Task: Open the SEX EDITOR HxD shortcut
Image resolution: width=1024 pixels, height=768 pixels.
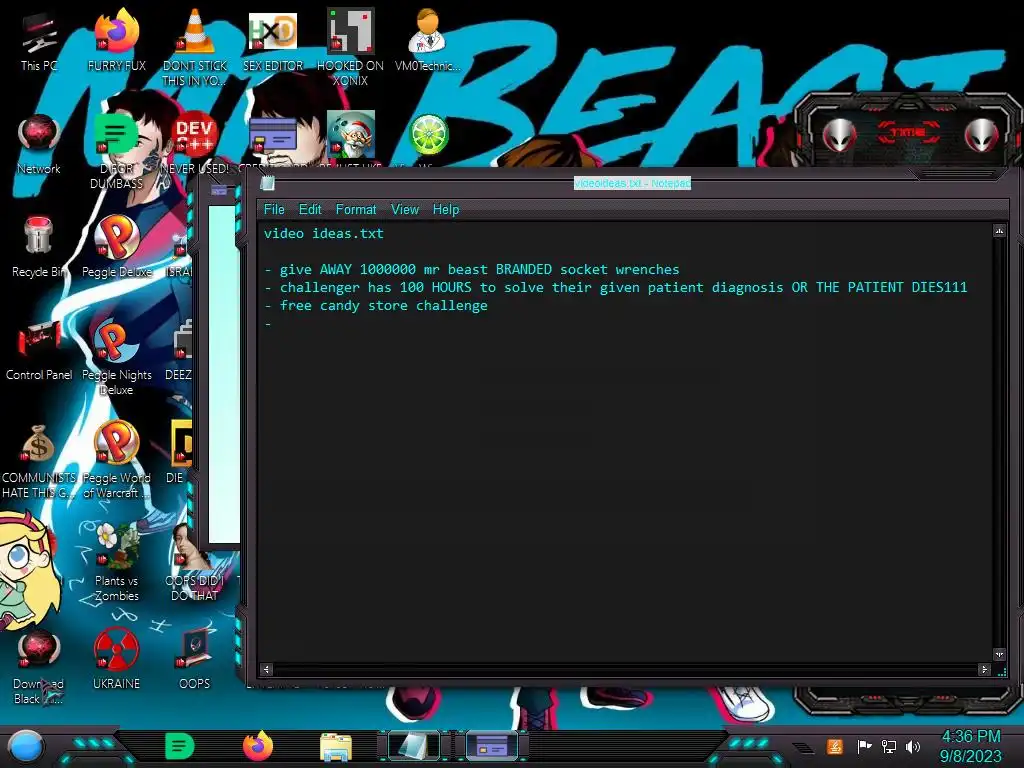Action: pyautogui.click(x=272, y=40)
